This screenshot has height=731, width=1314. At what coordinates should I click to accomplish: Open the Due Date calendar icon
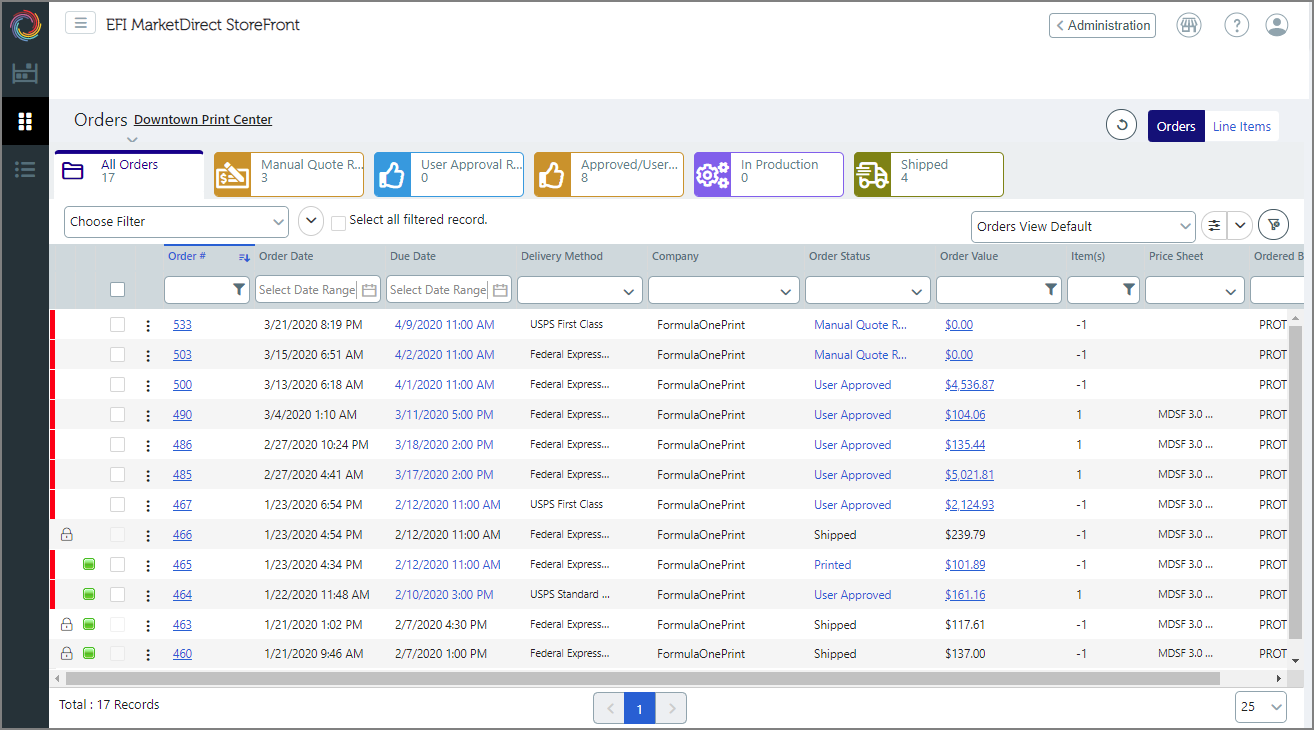pos(500,290)
